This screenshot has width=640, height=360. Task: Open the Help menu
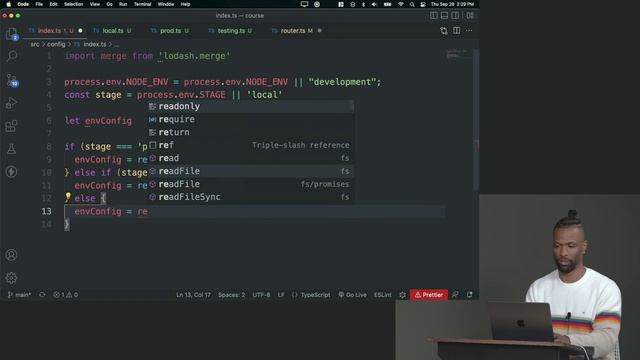pyautogui.click(x=185, y=4)
